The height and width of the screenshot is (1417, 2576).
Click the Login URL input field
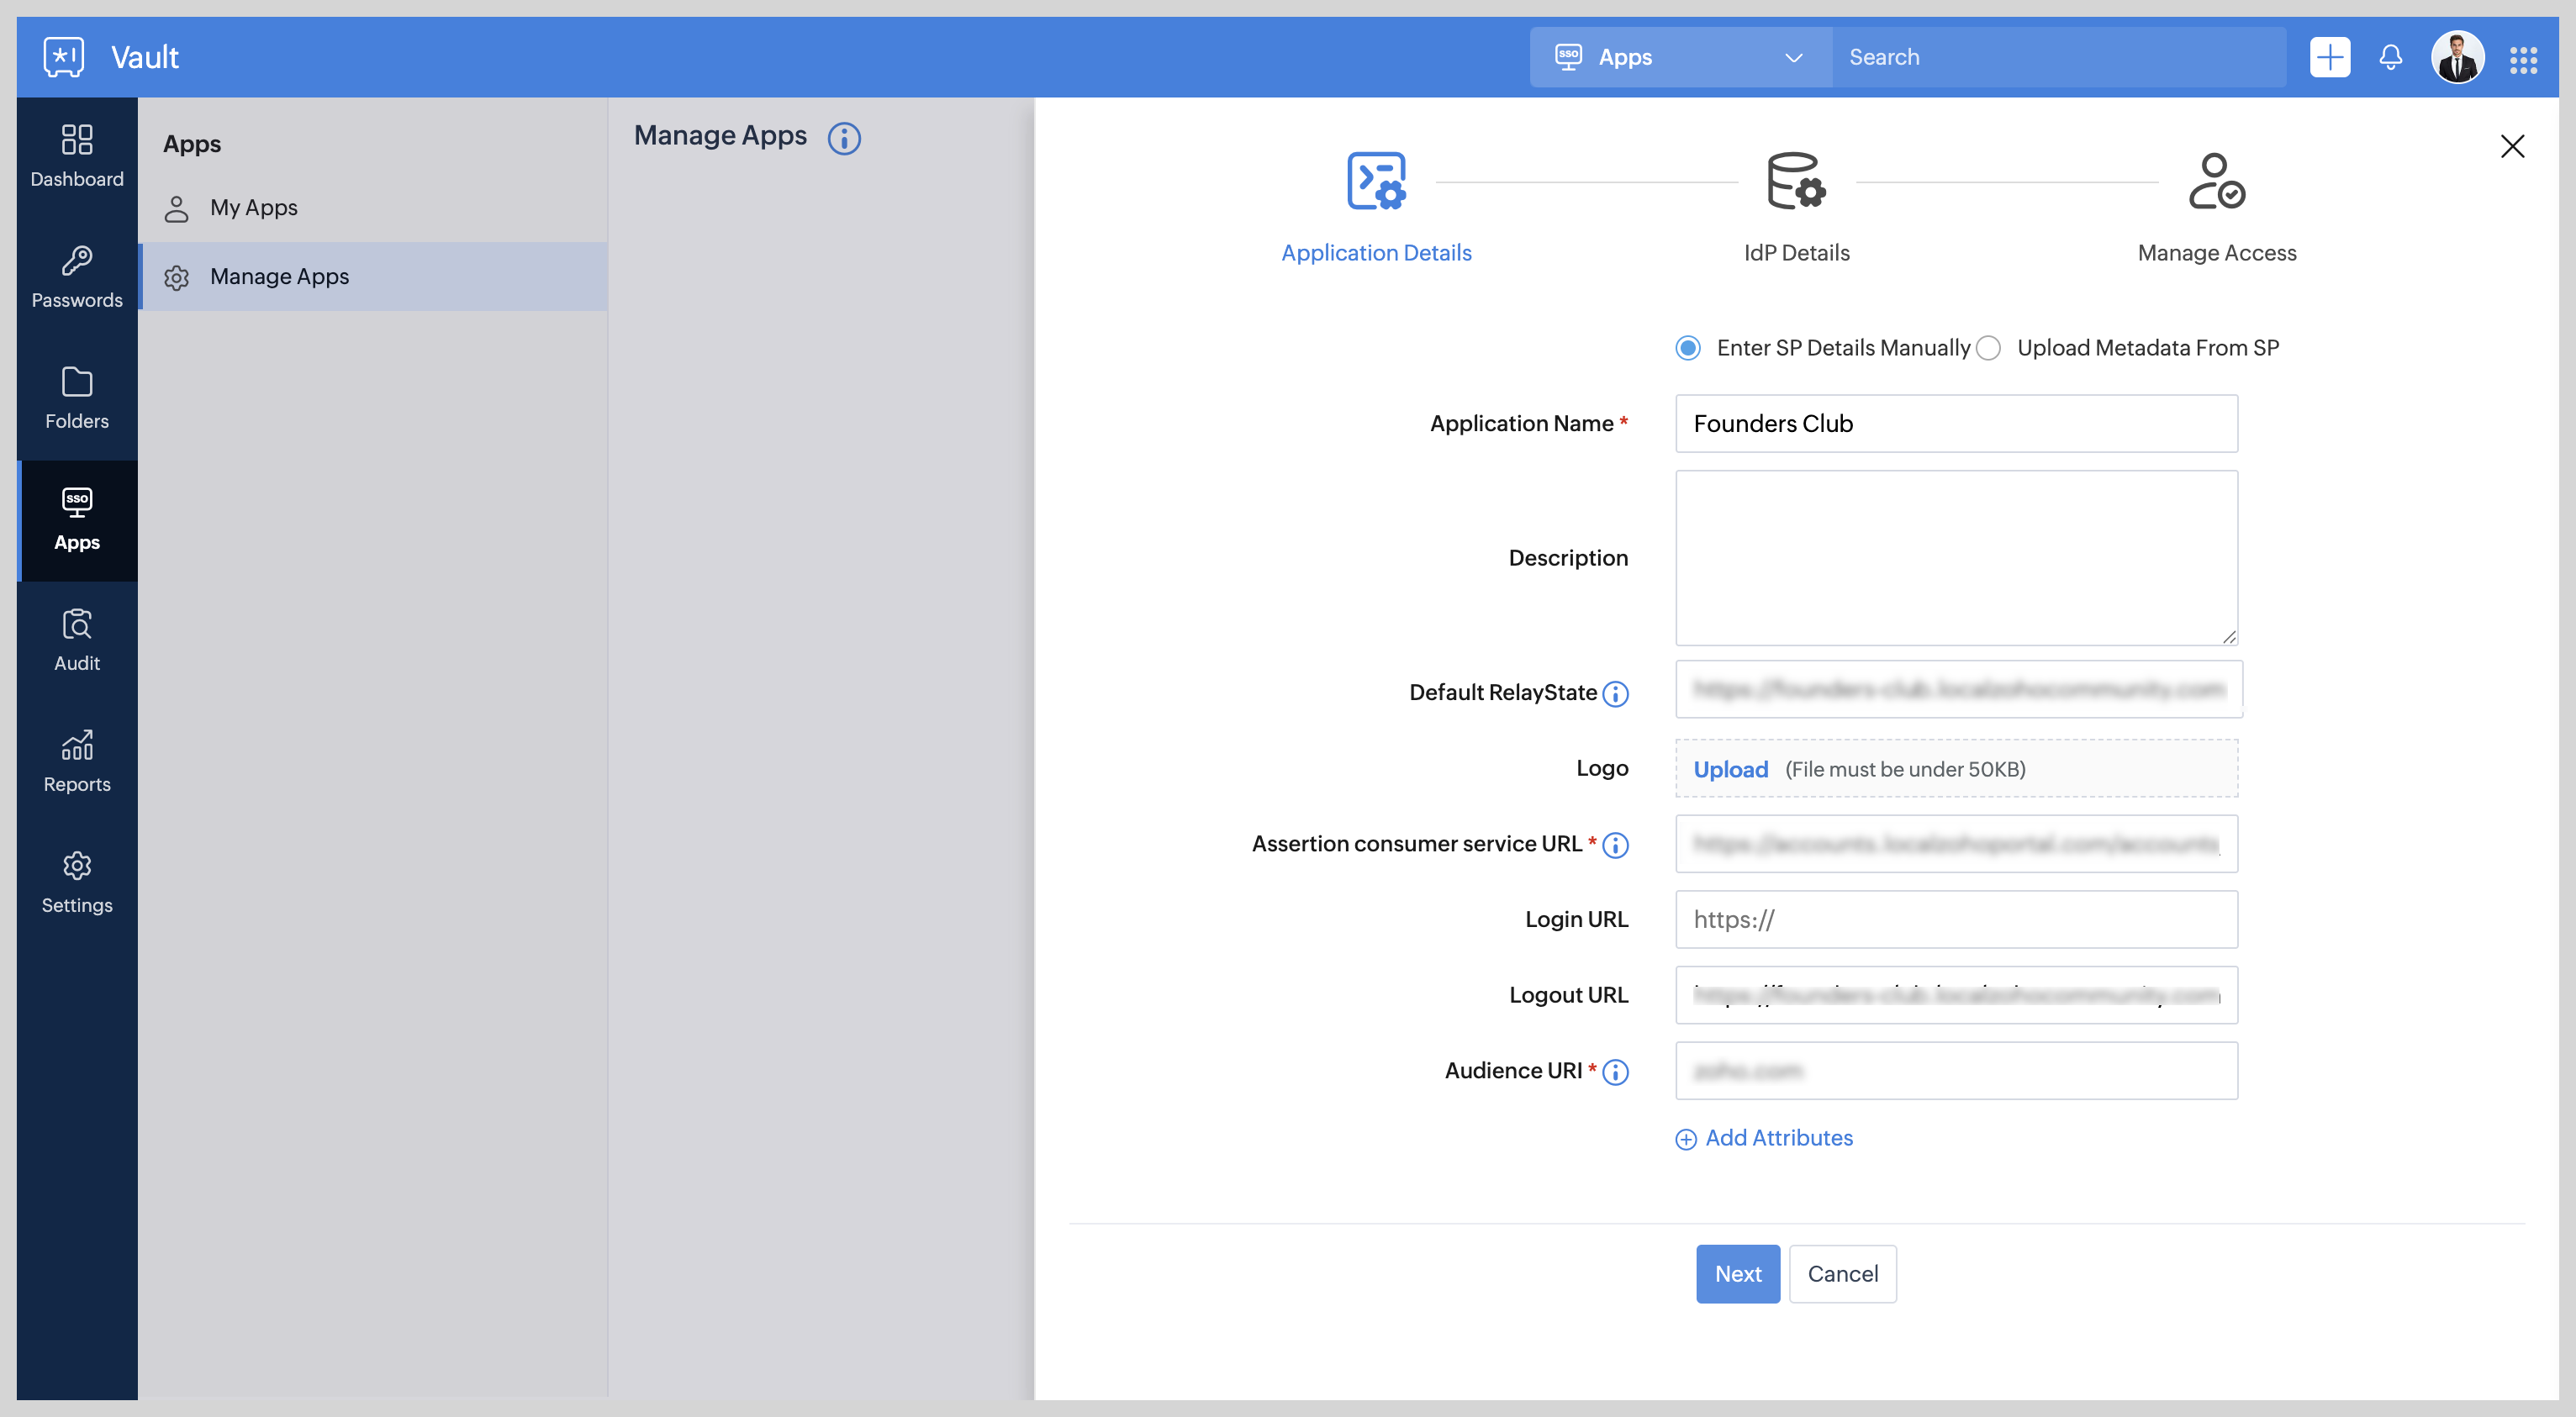1955,919
